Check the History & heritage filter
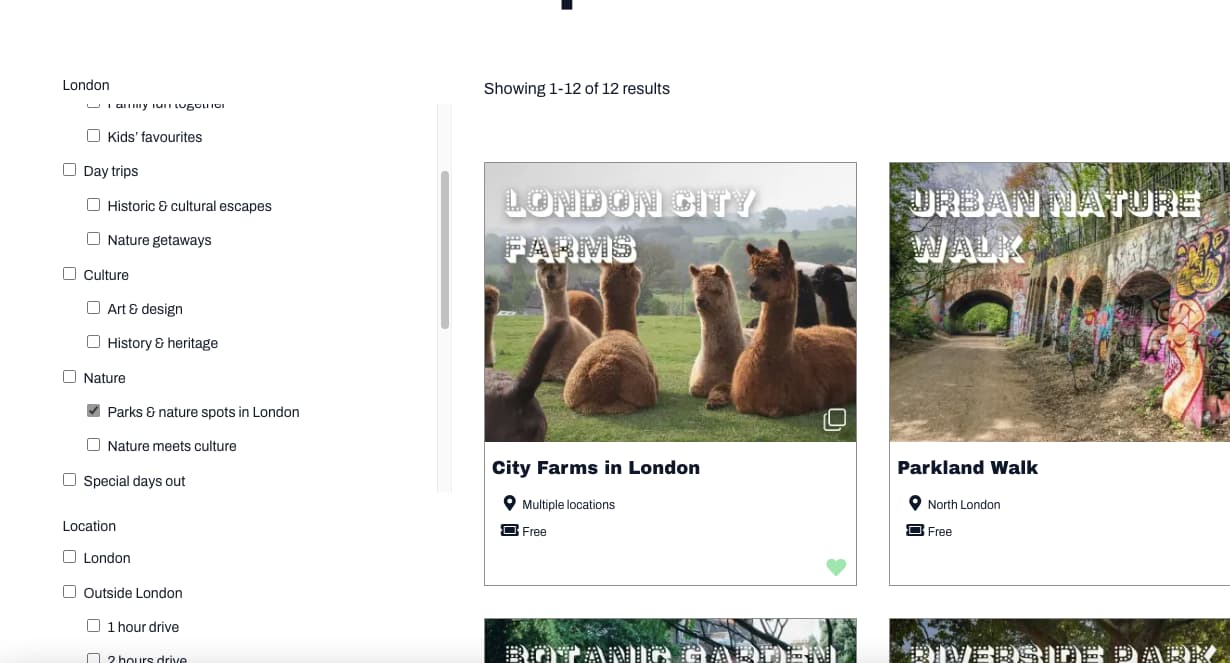 click(93, 342)
